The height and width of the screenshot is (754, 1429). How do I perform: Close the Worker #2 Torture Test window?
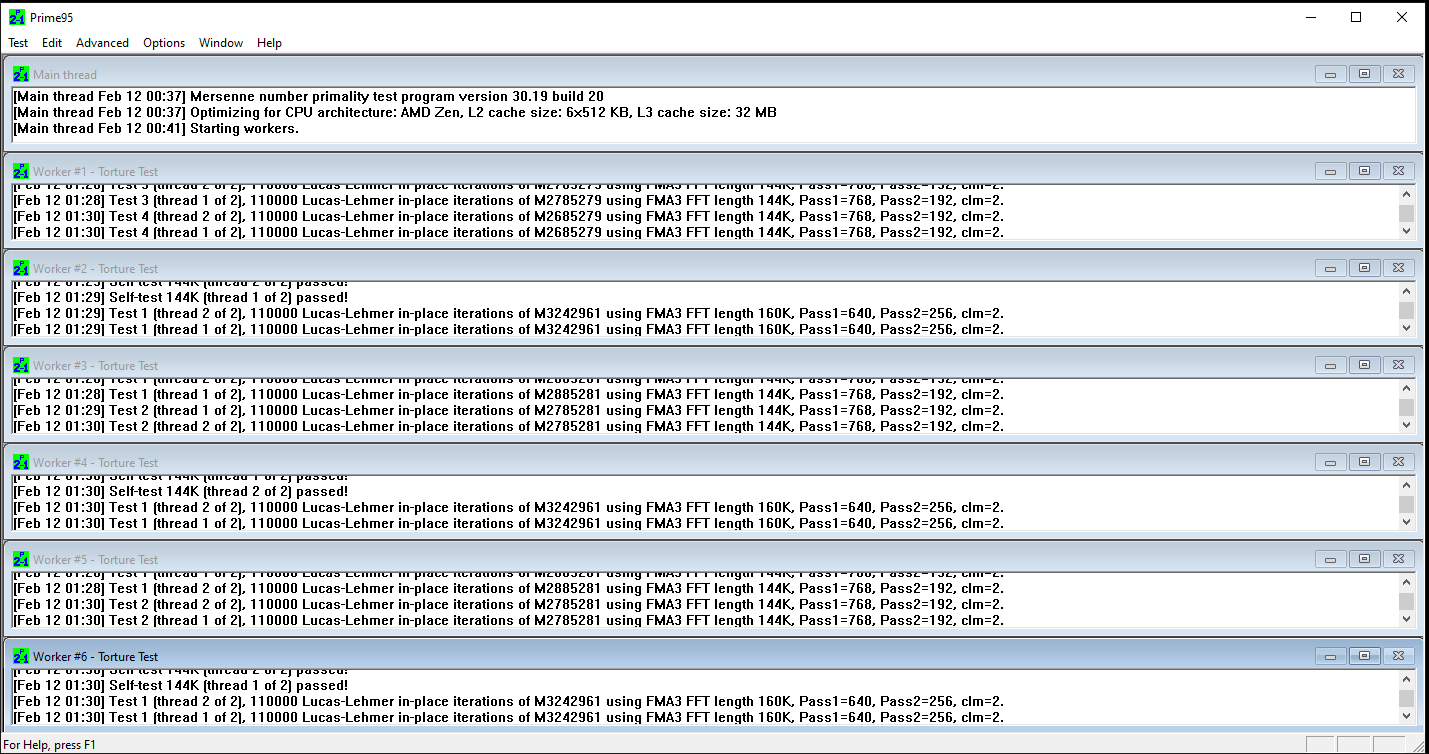(x=1399, y=268)
